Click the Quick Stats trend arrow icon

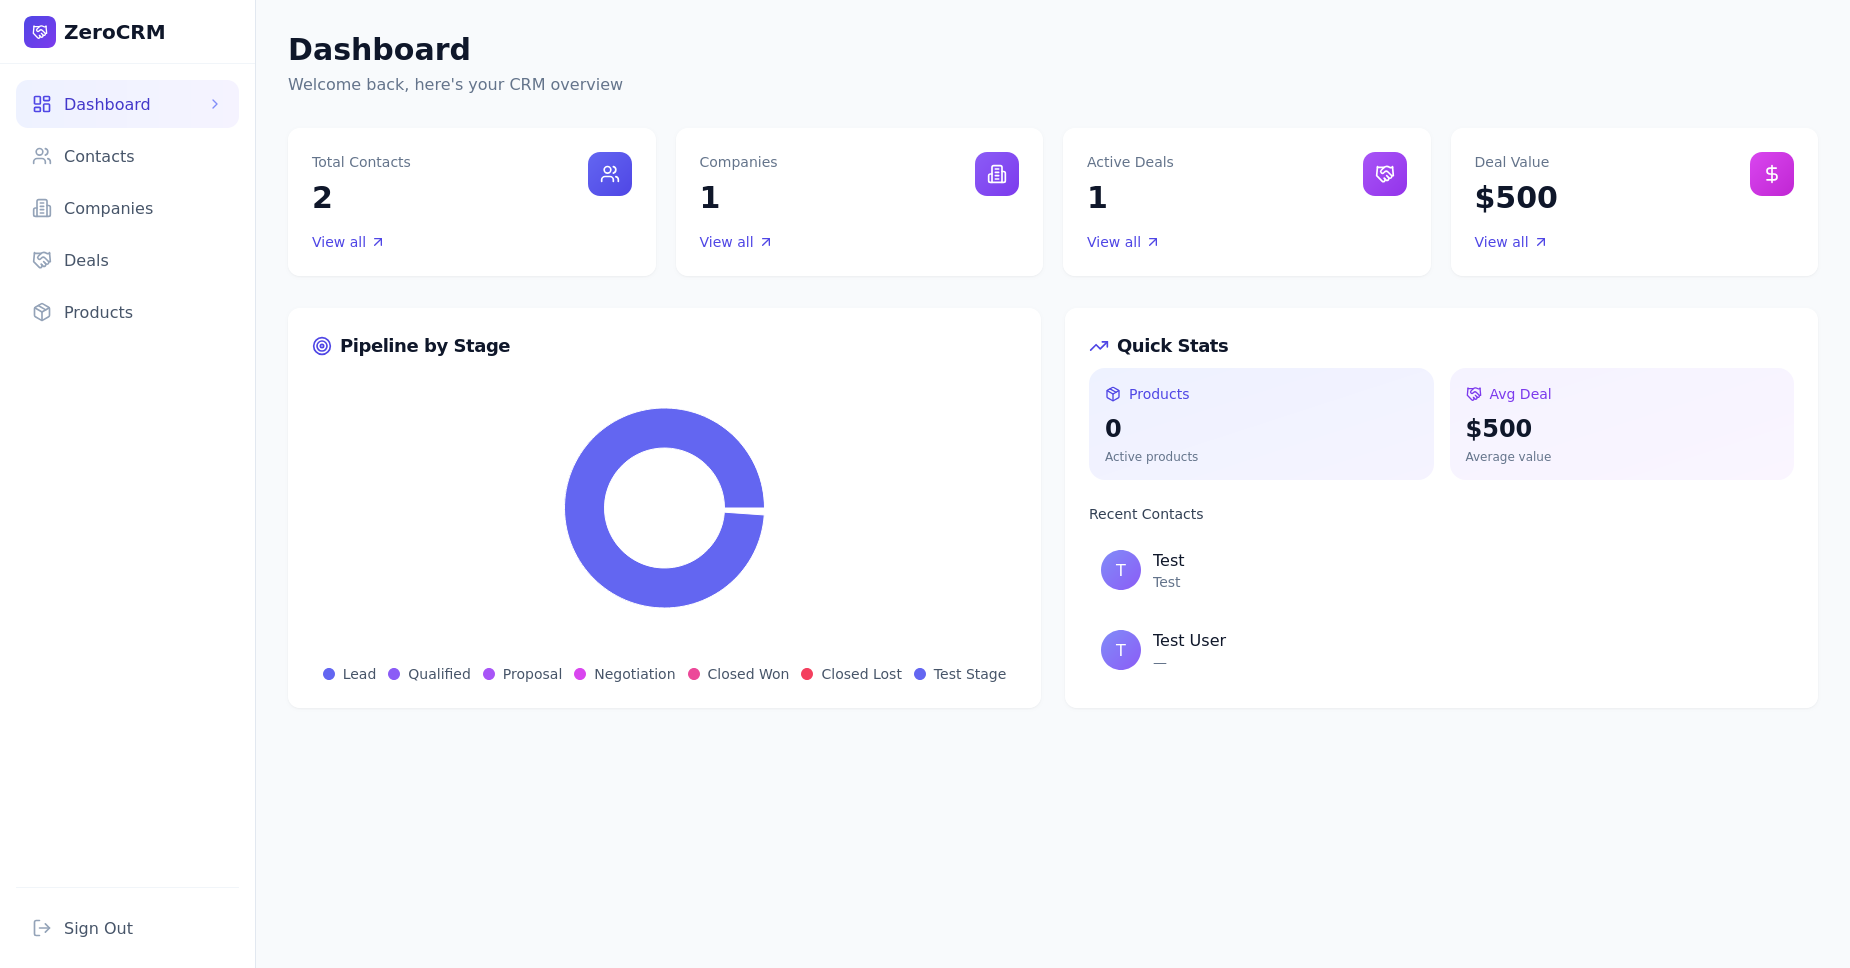1098,346
